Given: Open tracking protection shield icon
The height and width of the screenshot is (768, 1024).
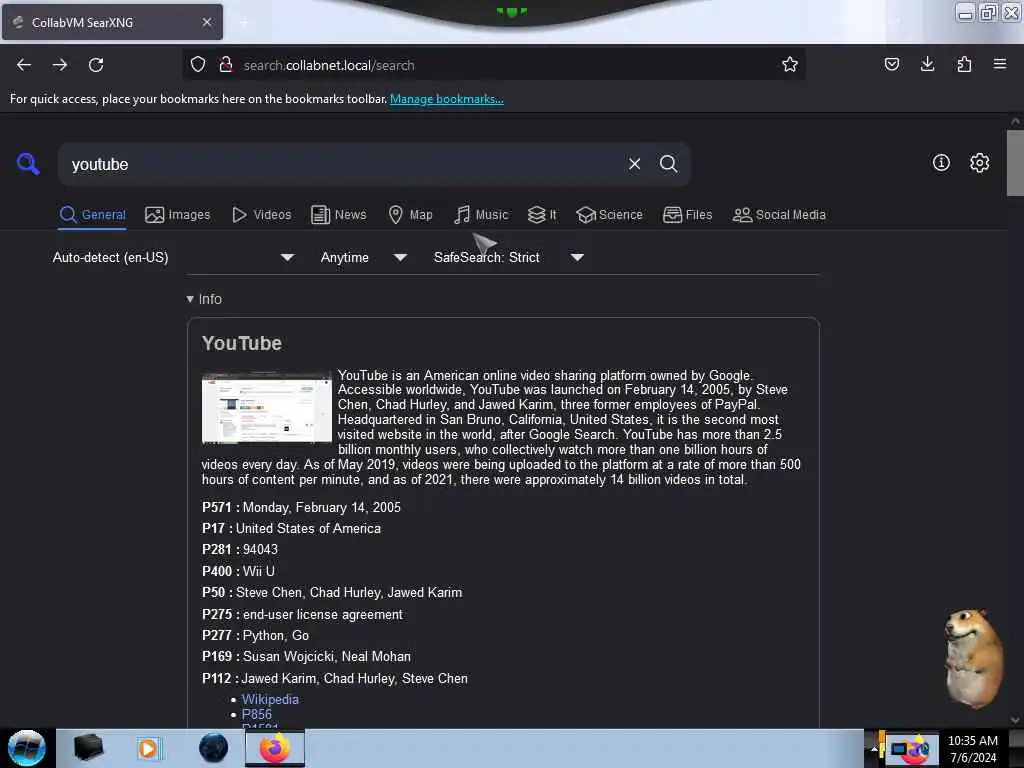Looking at the screenshot, I should click(x=198, y=65).
